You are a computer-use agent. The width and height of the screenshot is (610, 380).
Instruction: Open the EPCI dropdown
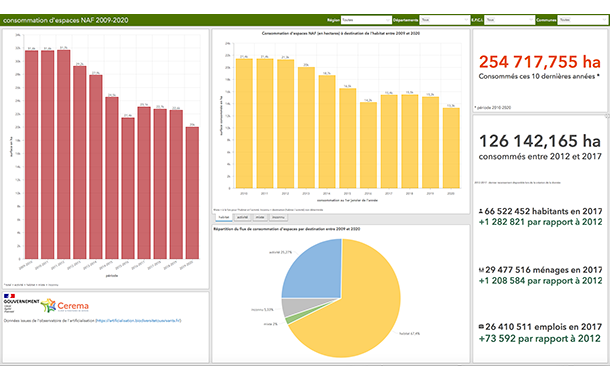(x=510, y=20)
